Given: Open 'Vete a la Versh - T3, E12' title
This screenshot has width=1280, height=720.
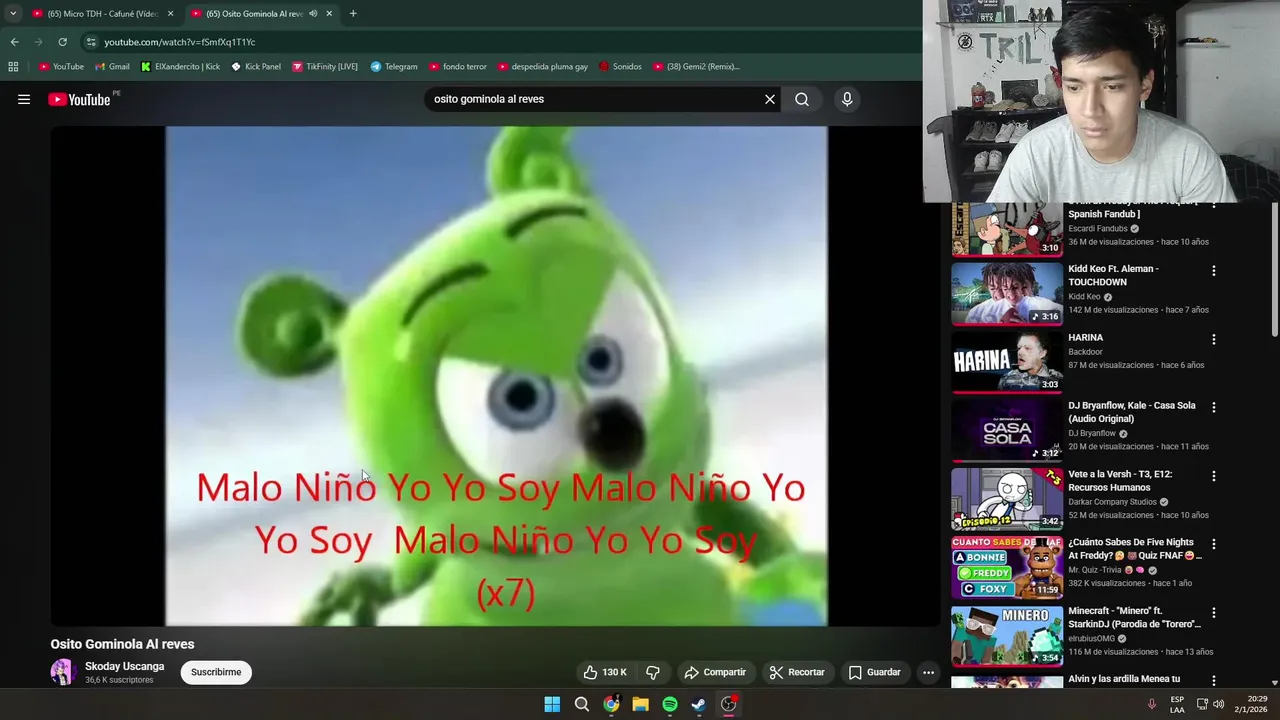Looking at the screenshot, I should (x=1120, y=481).
